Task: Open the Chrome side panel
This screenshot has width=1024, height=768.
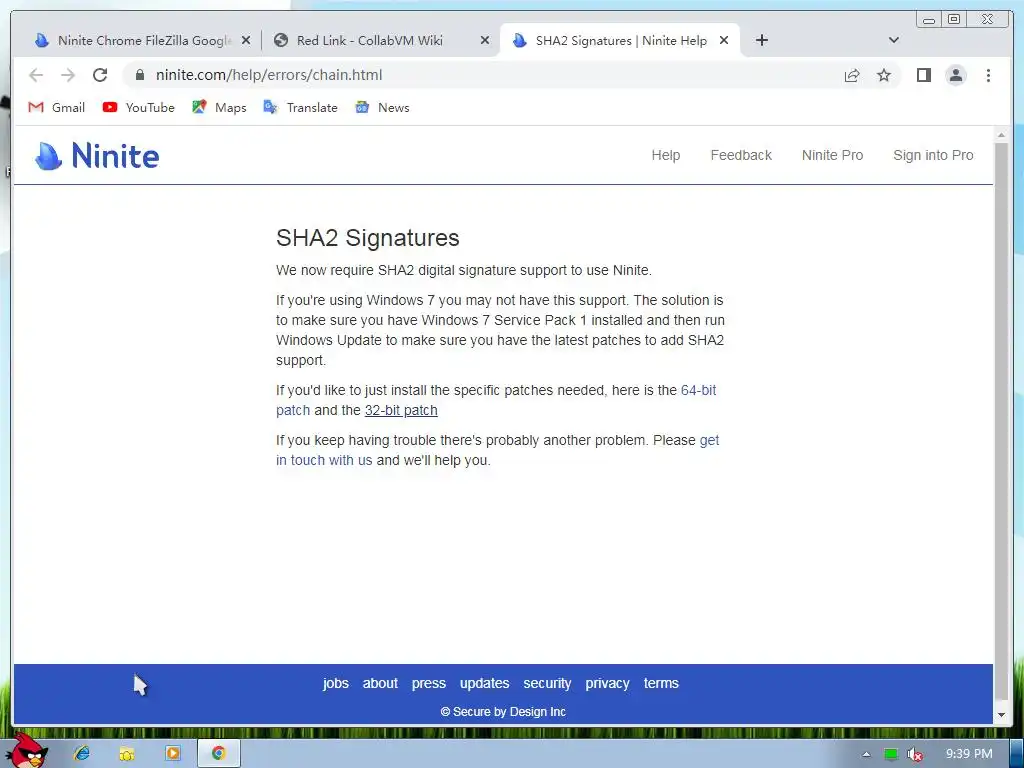Action: point(923,75)
